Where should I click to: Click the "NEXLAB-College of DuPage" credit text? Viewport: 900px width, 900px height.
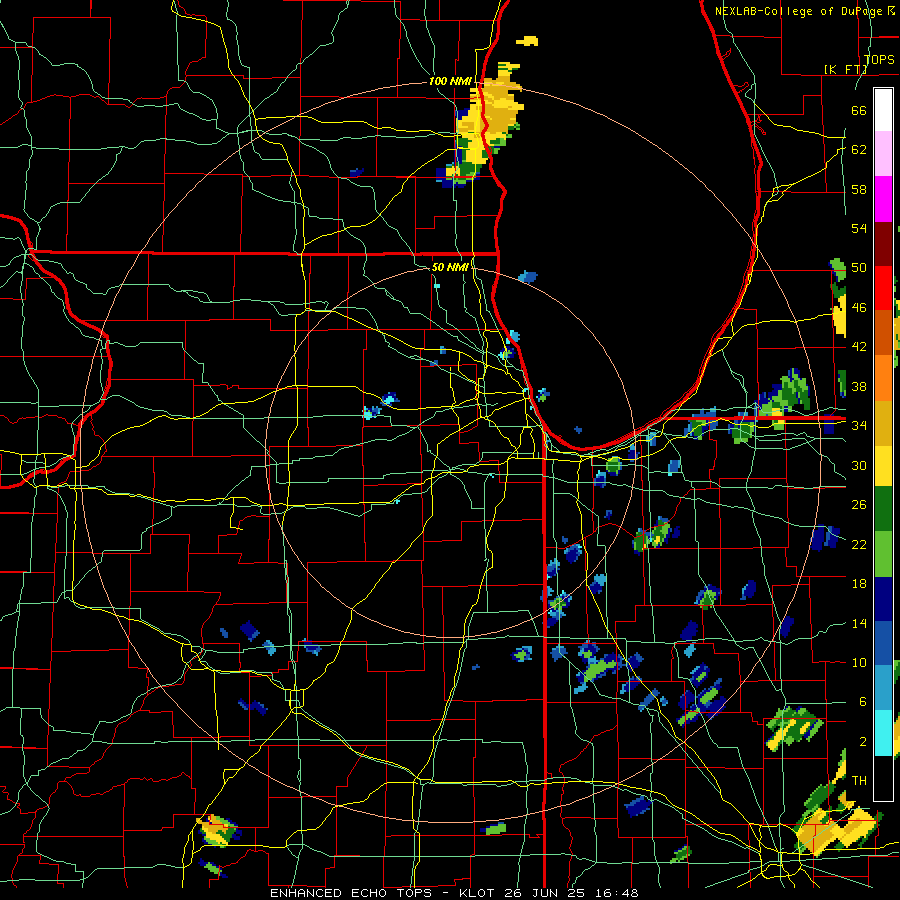pos(800,11)
